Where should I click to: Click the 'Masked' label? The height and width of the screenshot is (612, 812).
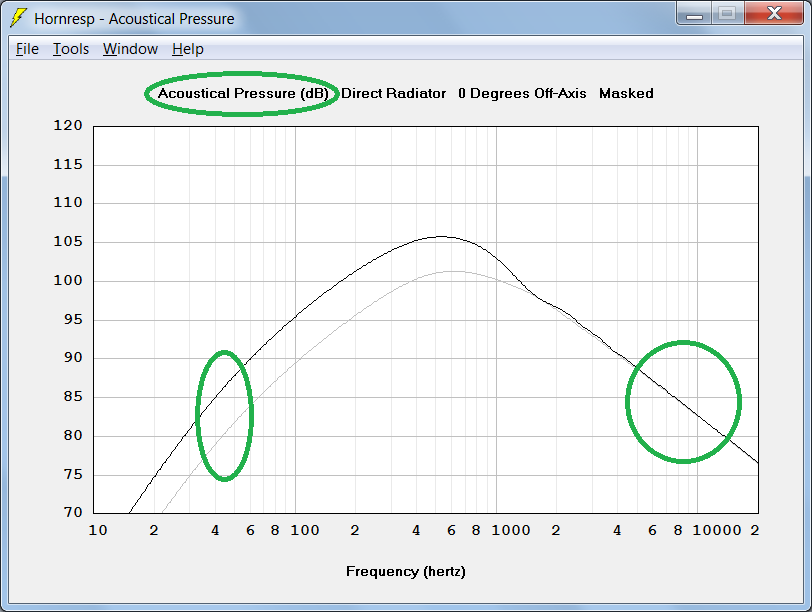[x=626, y=94]
